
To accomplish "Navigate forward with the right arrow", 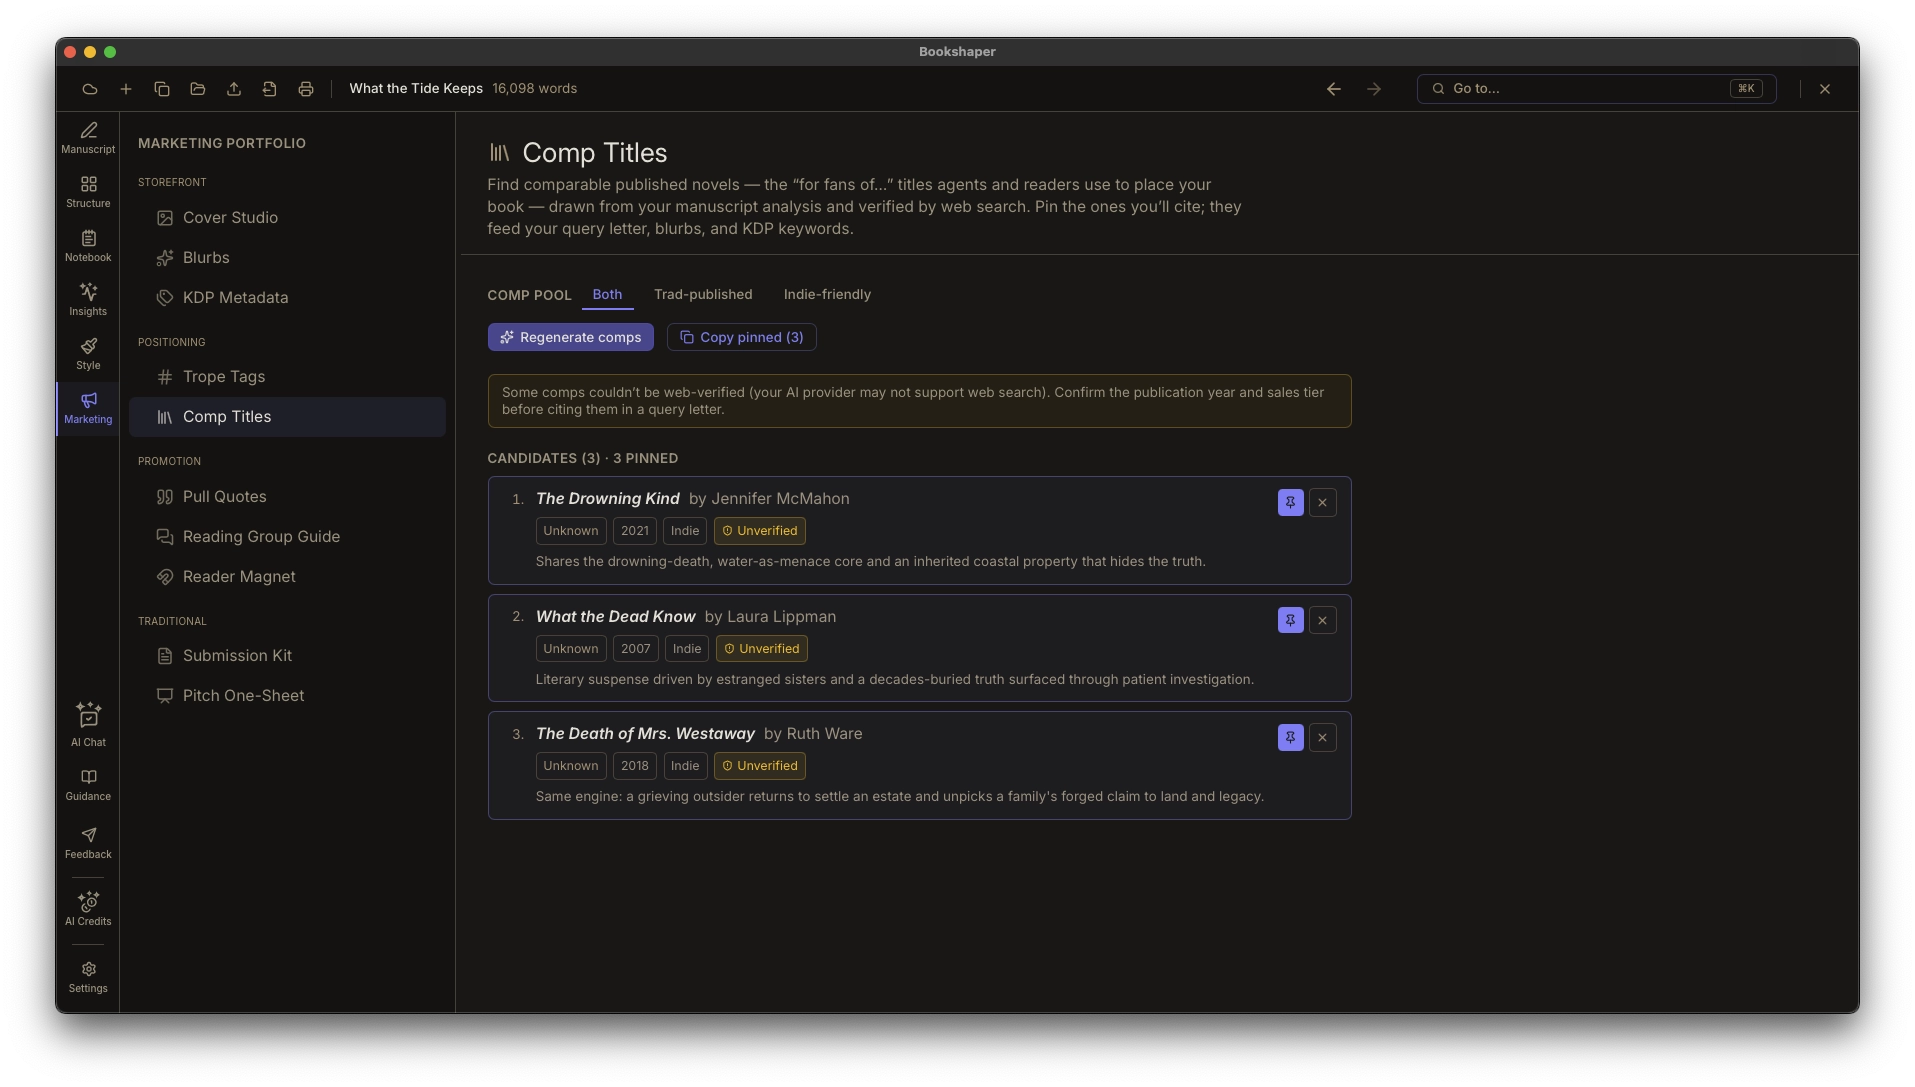I will click(x=1374, y=89).
